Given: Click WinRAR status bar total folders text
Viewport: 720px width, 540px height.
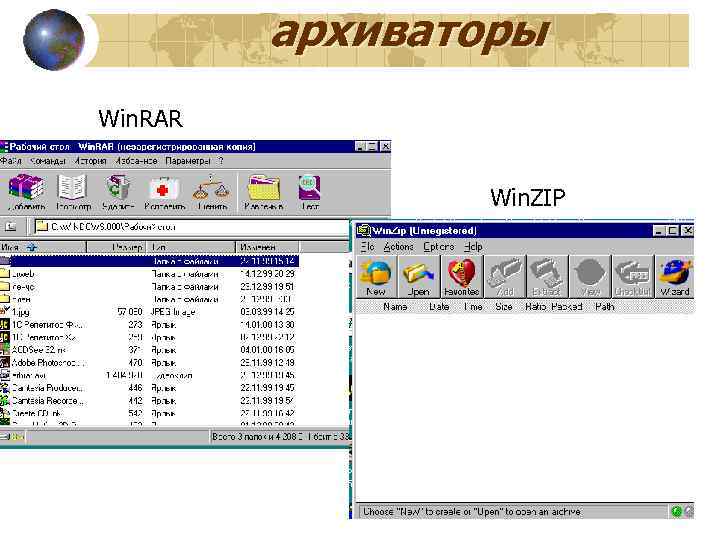Looking at the screenshot, I should pyautogui.click(x=281, y=436).
